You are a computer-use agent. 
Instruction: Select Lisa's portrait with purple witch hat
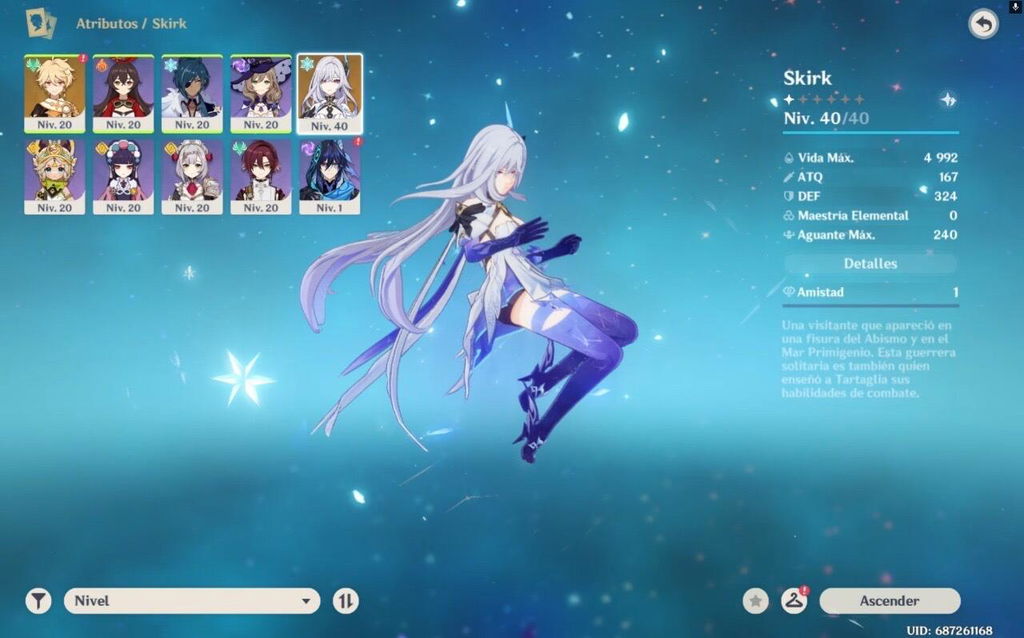tap(261, 94)
